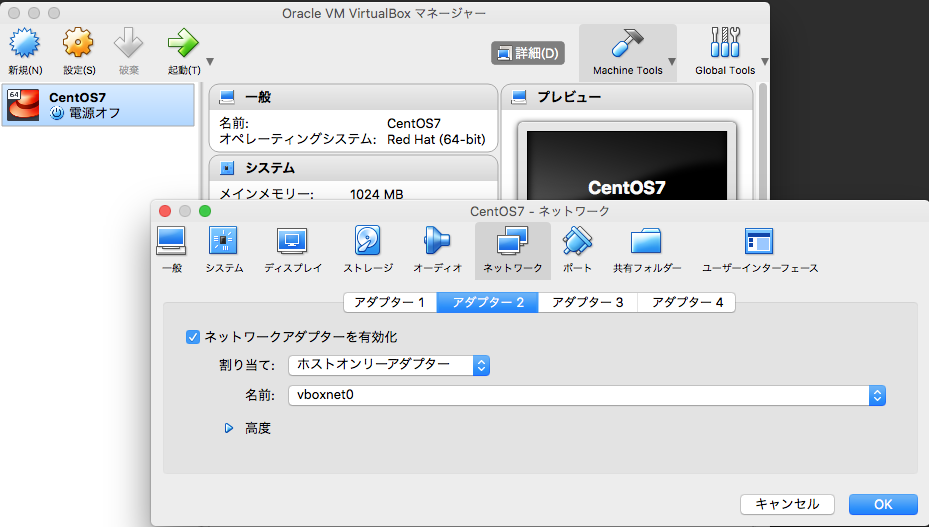Click the Discard (破棄) arrow icon
The width and height of the screenshot is (929, 527).
(x=129, y=43)
